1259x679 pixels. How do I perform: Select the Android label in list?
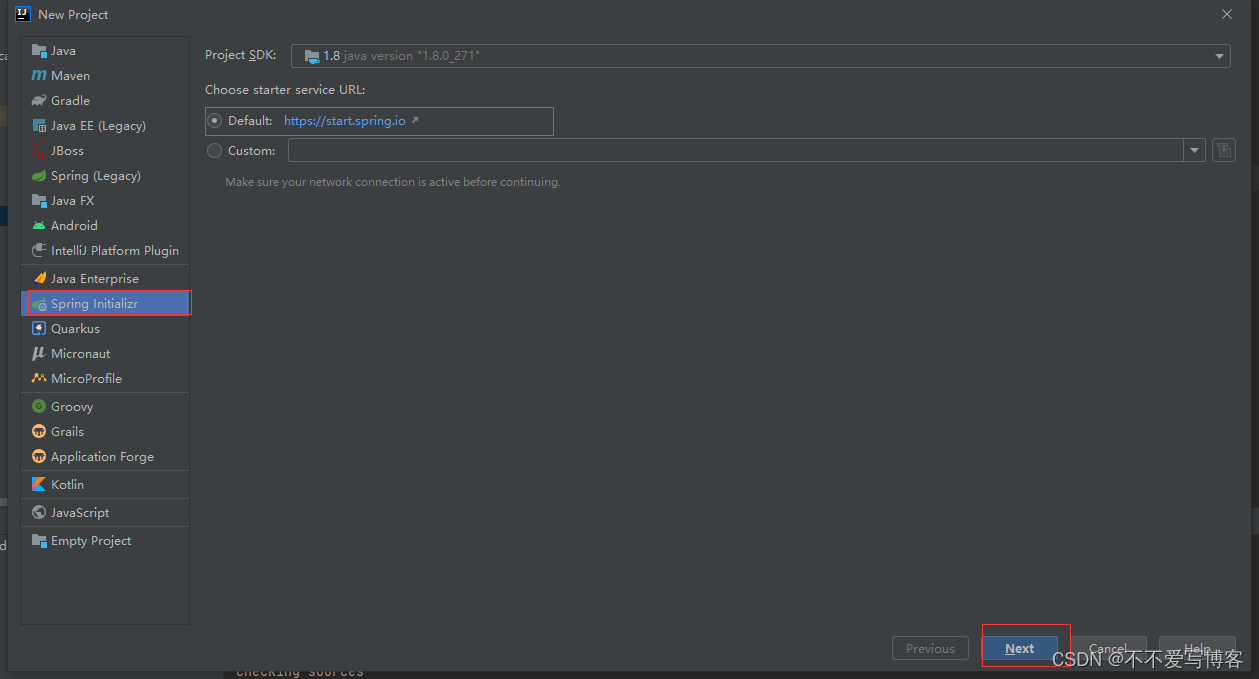(74, 226)
